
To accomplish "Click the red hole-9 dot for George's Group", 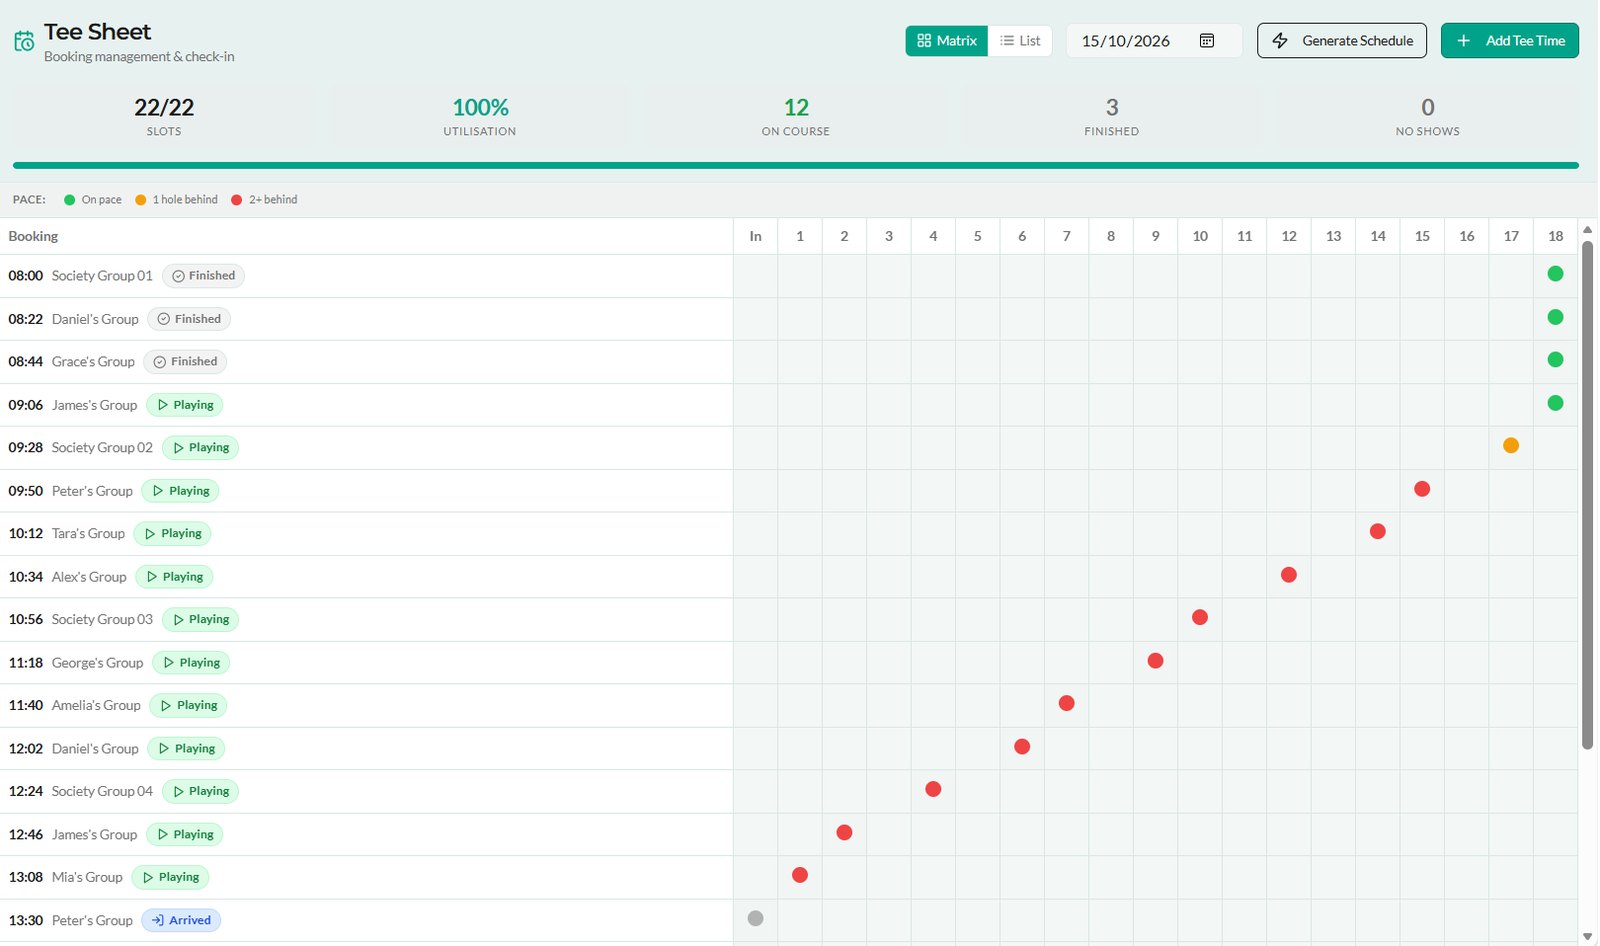I will 1155,661.
